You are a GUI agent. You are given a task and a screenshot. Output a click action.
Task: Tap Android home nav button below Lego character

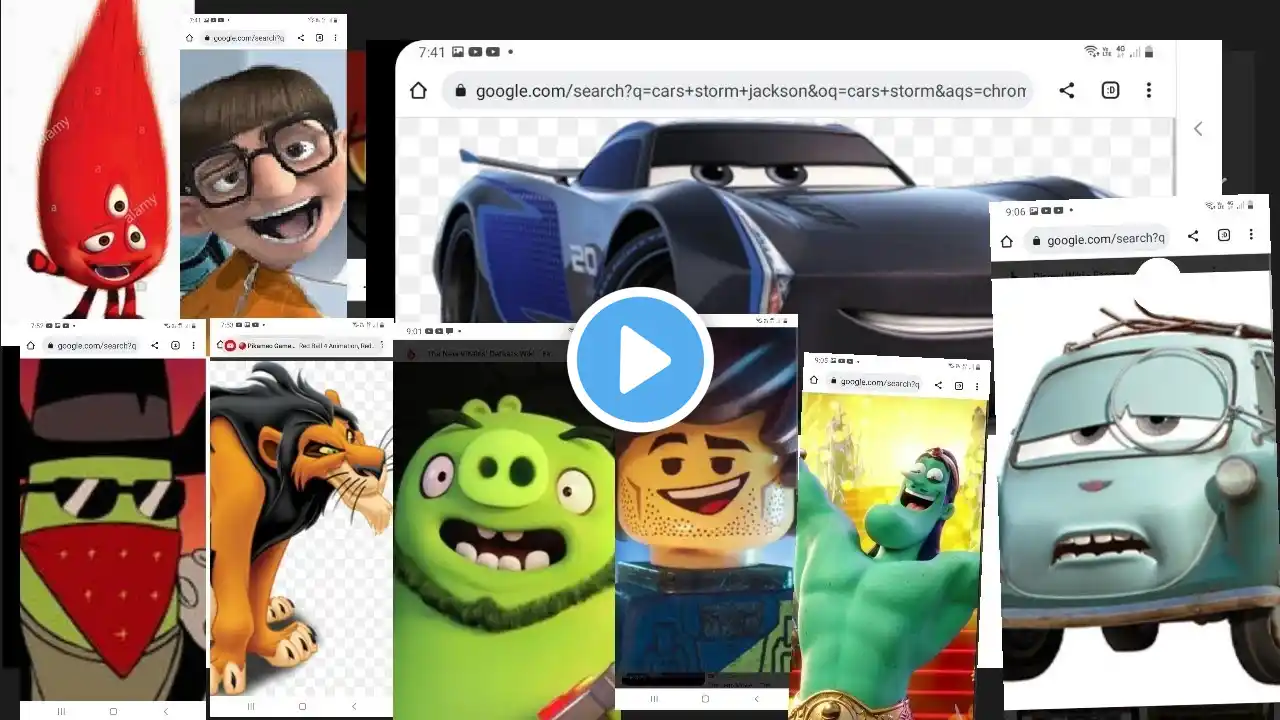point(705,698)
